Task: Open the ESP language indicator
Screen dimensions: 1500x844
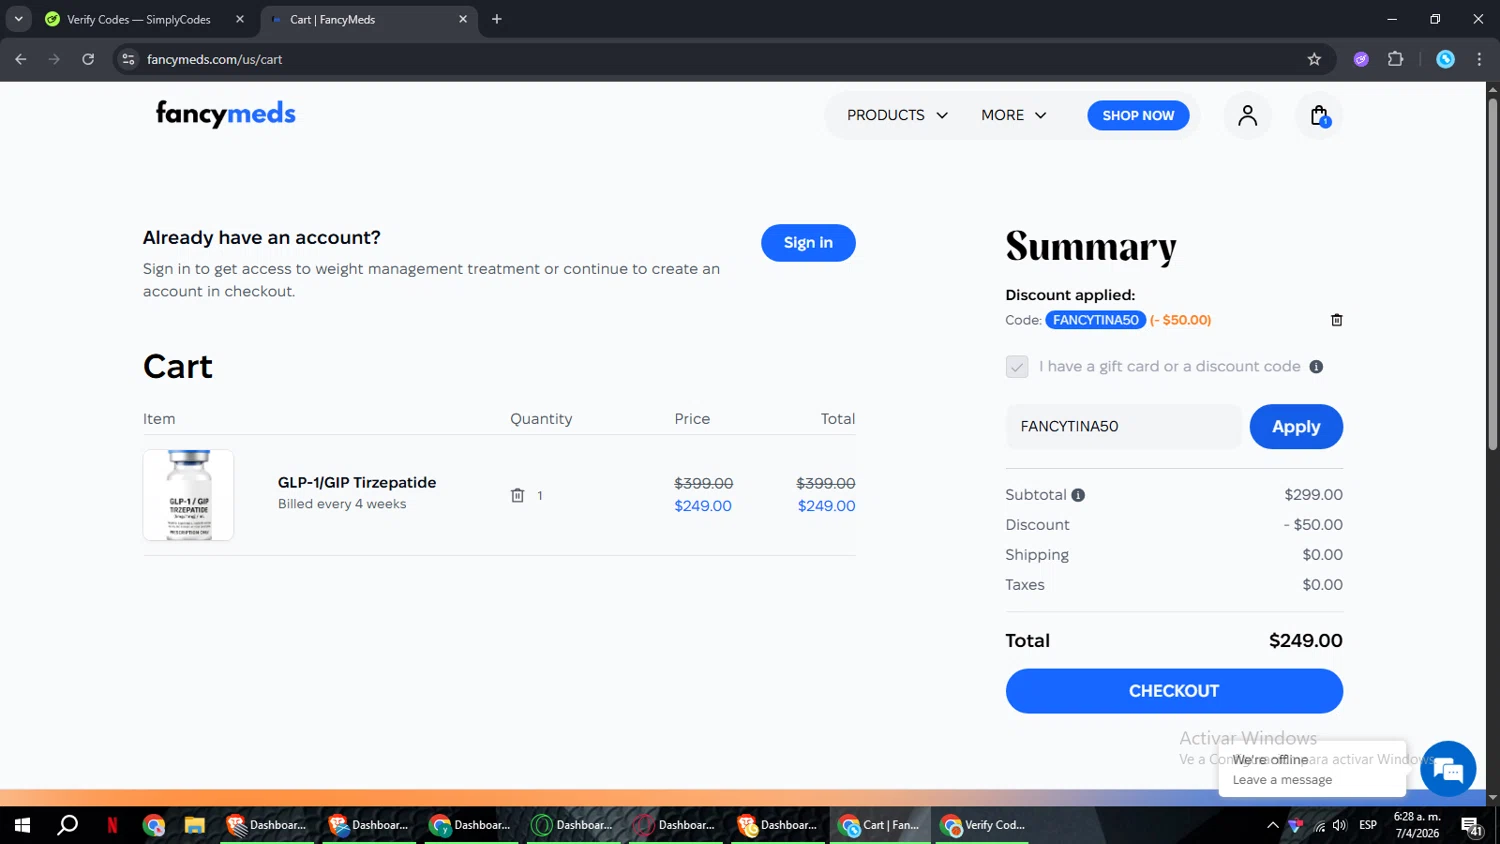Action: [1368, 825]
